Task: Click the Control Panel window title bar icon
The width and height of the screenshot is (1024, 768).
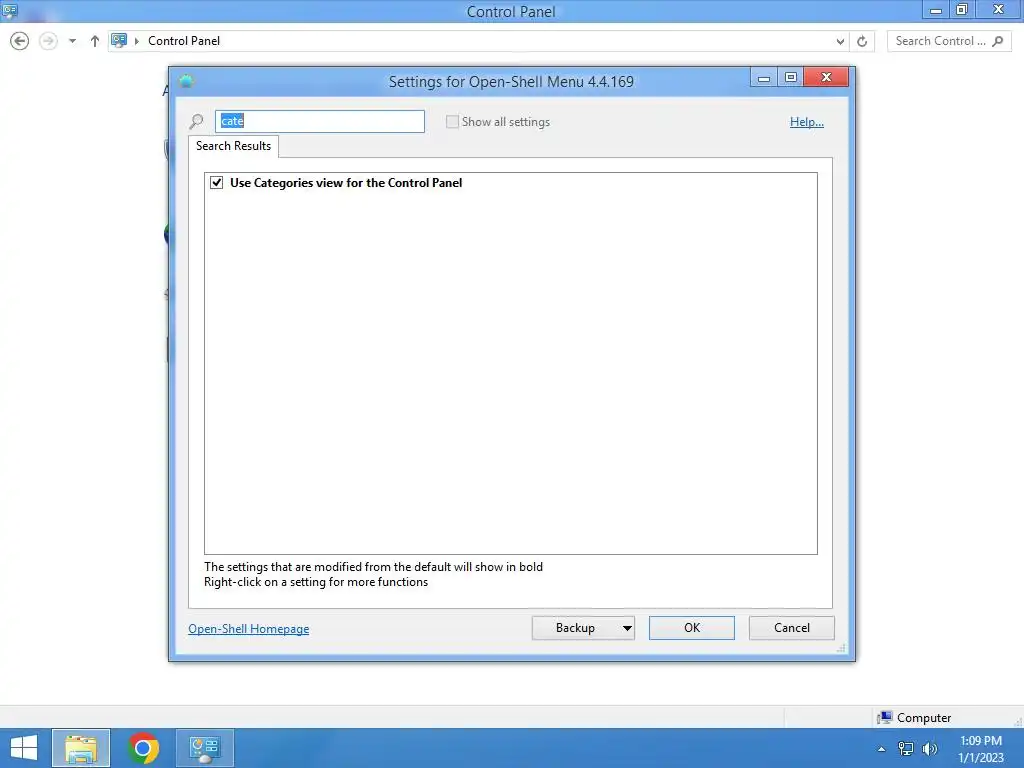Action: [10, 10]
